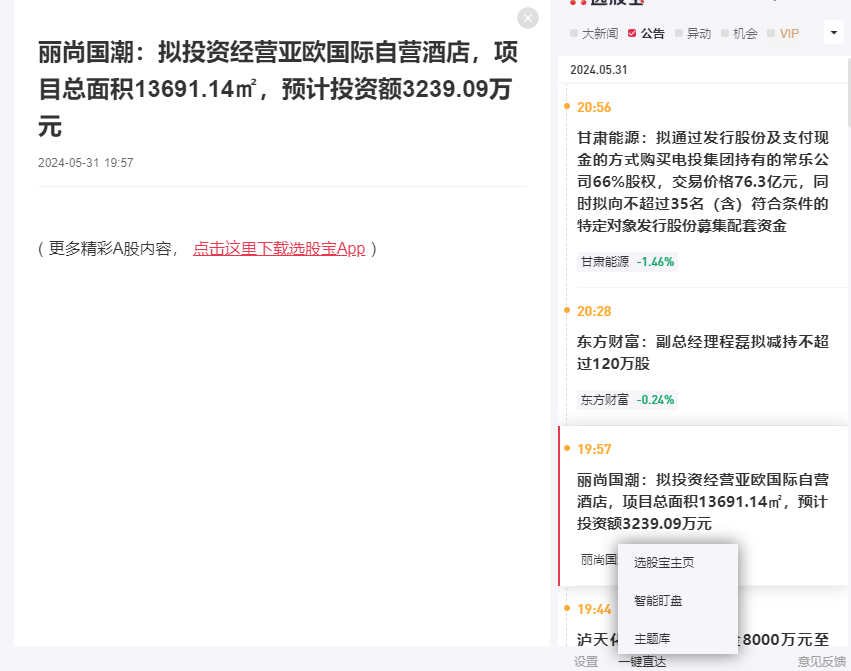851x671 pixels.
Task: Open 意见反馈 feedback link
Action: [x=821, y=661]
